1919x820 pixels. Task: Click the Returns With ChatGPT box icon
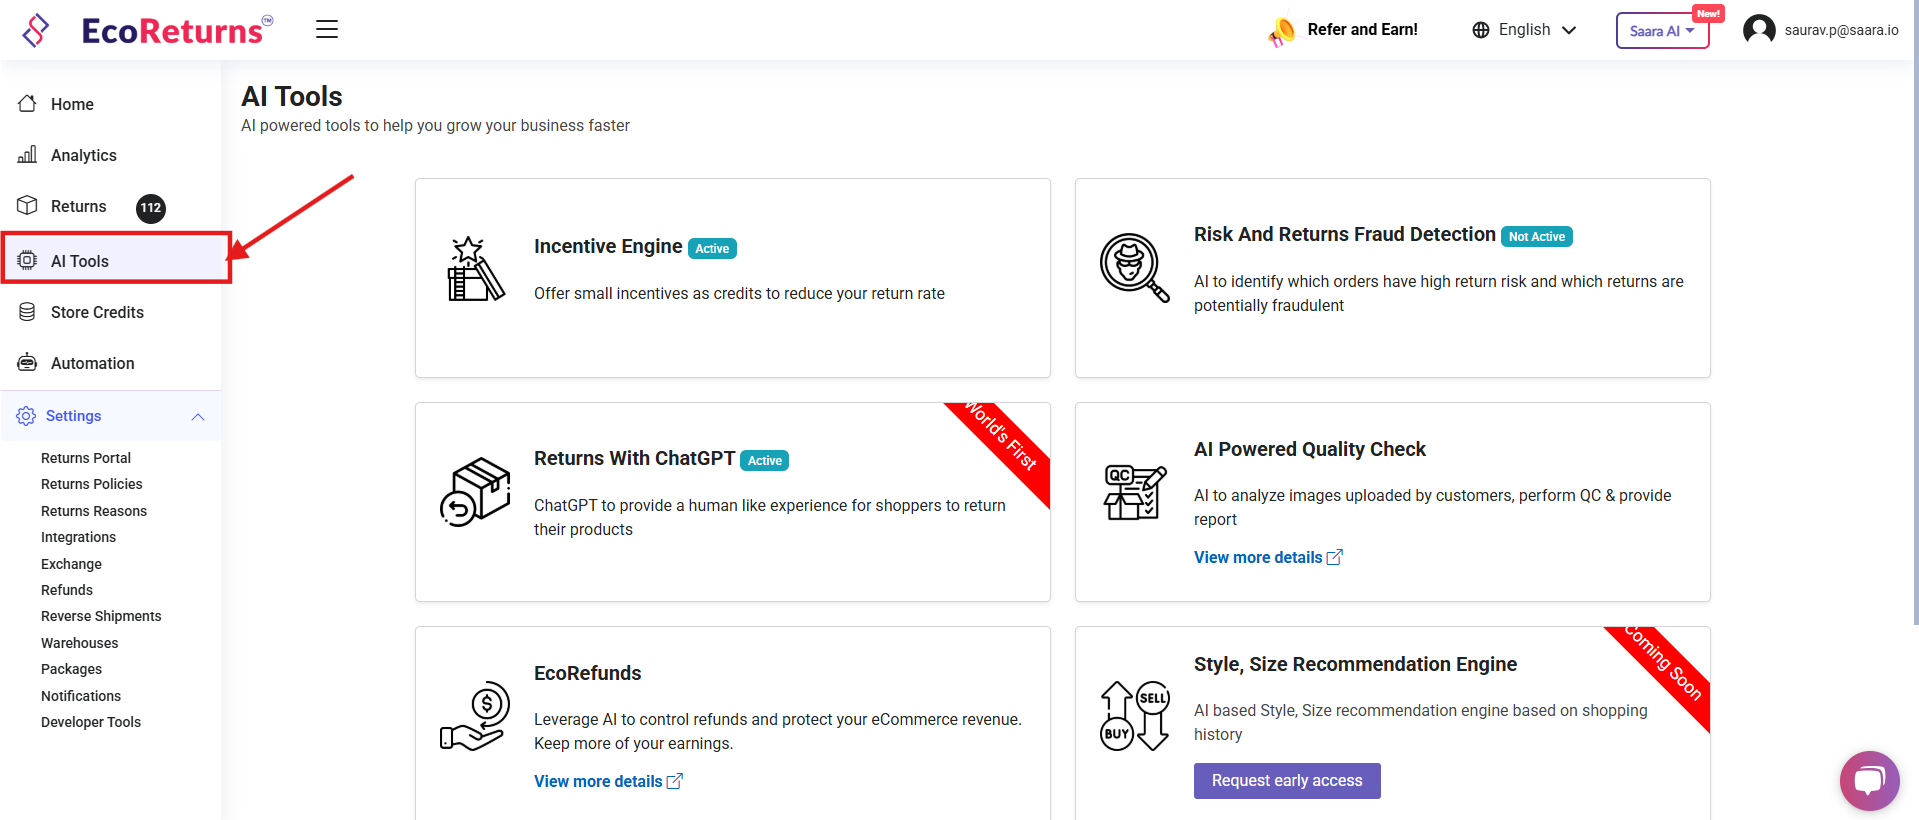475,492
